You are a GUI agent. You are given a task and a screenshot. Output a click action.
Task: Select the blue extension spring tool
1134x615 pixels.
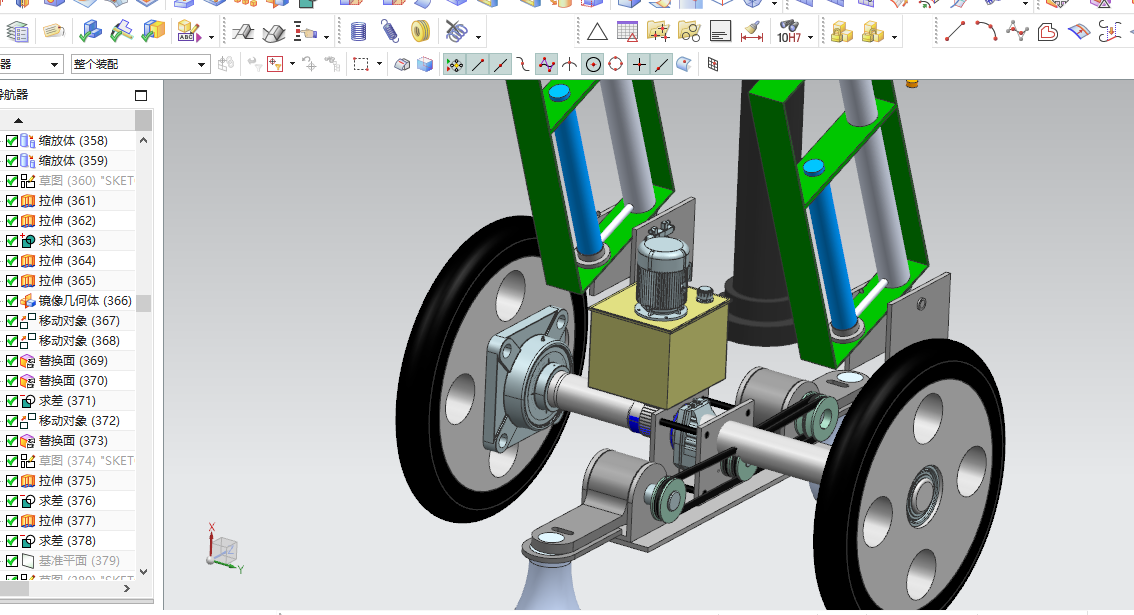point(390,31)
